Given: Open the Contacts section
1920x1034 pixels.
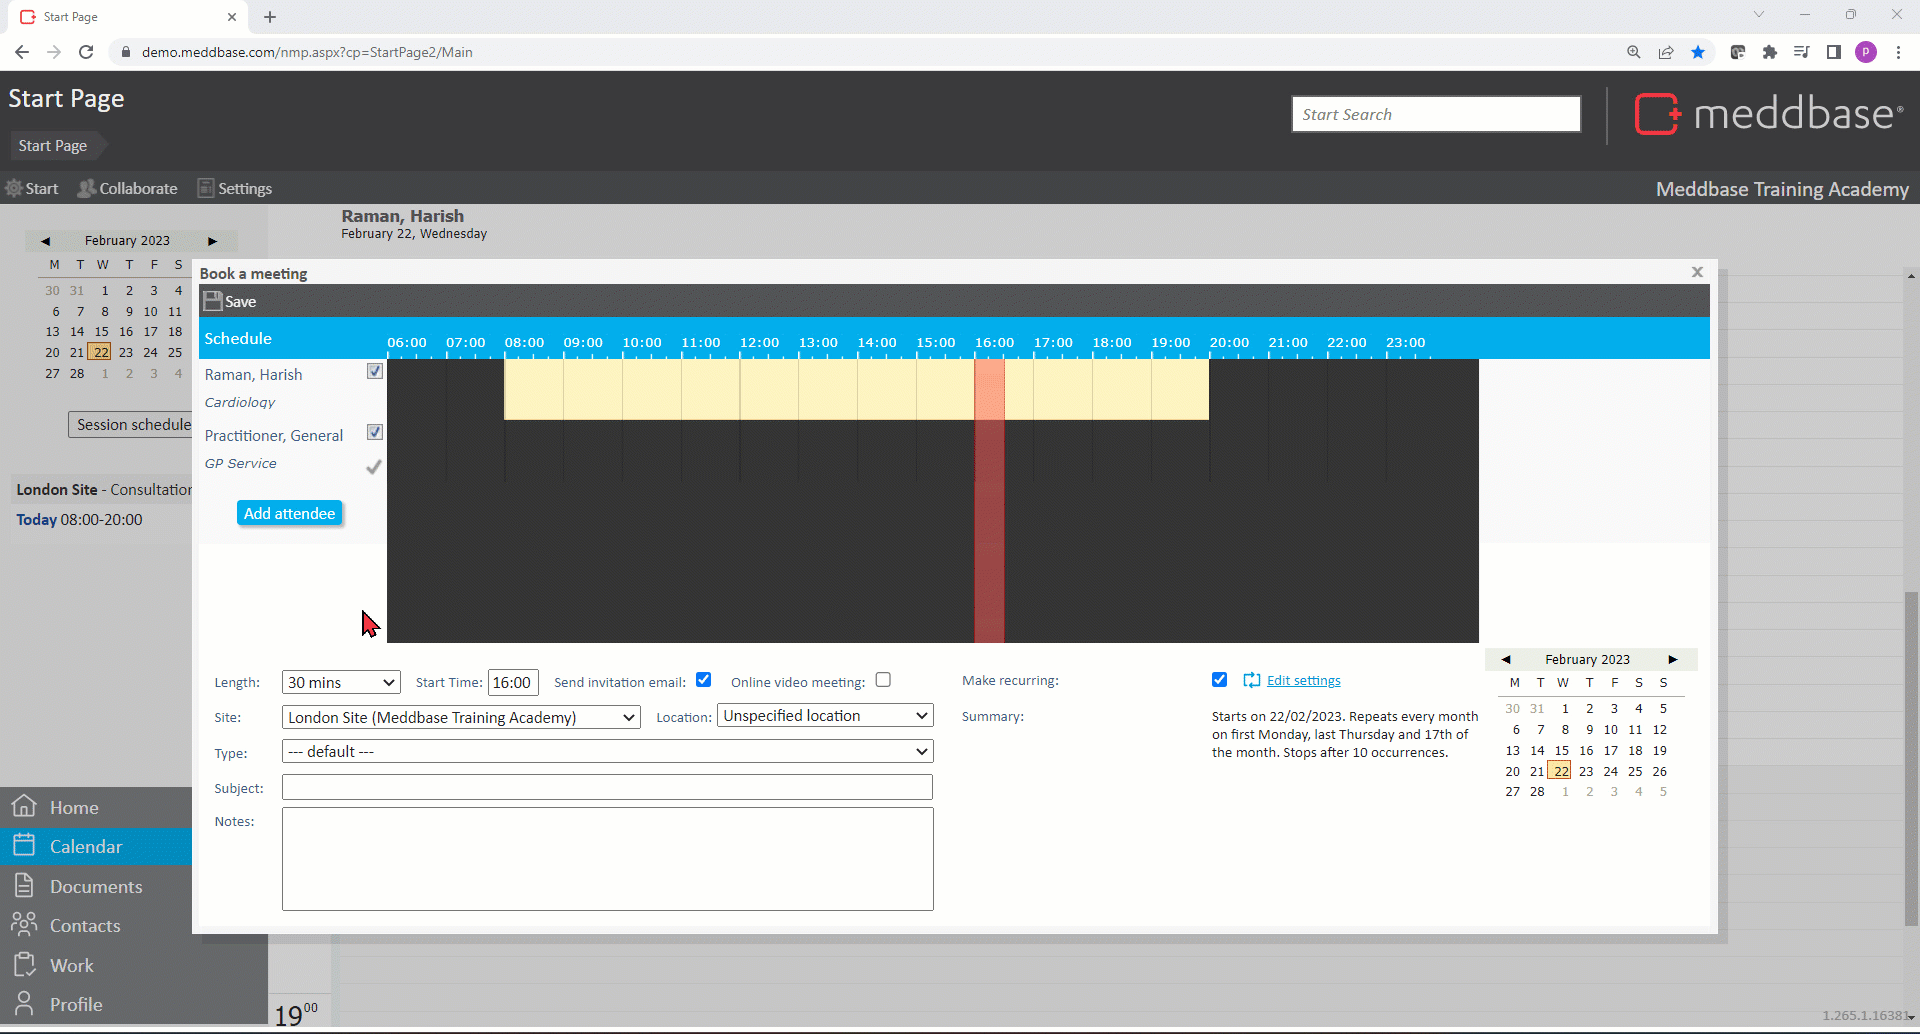Looking at the screenshot, I should coord(85,925).
